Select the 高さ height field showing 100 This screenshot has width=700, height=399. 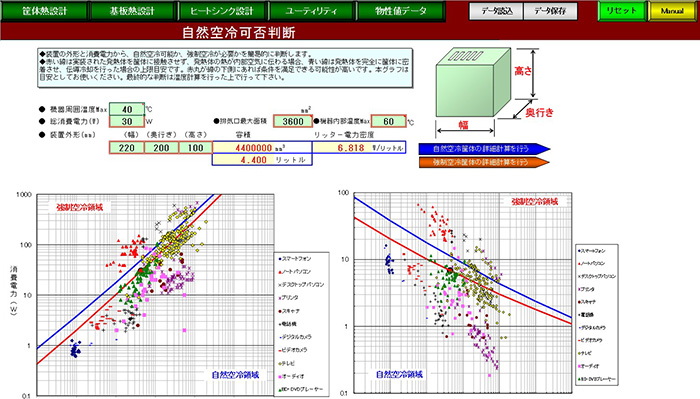[196, 148]
